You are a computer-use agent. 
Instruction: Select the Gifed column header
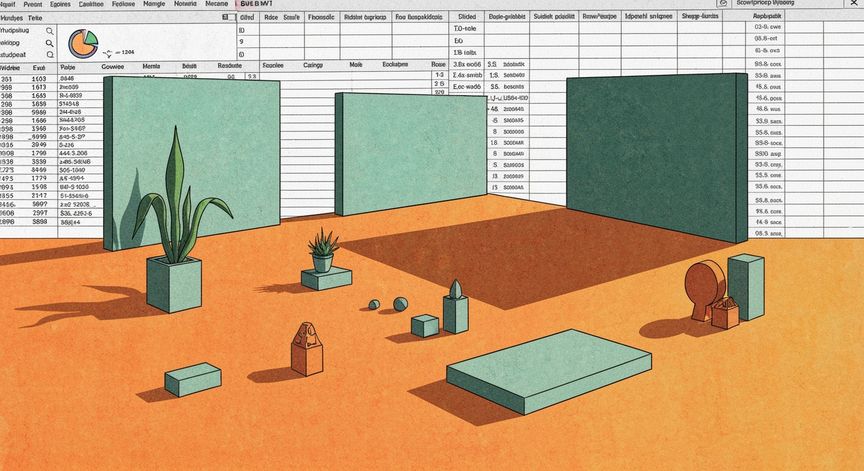[247, 17]
